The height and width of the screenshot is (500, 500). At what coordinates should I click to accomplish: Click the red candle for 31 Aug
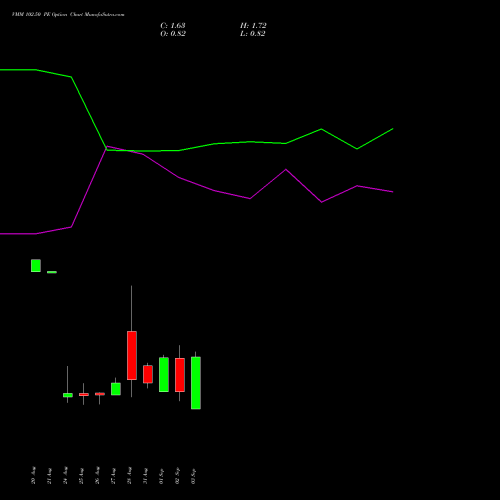[x=148, y=374]
